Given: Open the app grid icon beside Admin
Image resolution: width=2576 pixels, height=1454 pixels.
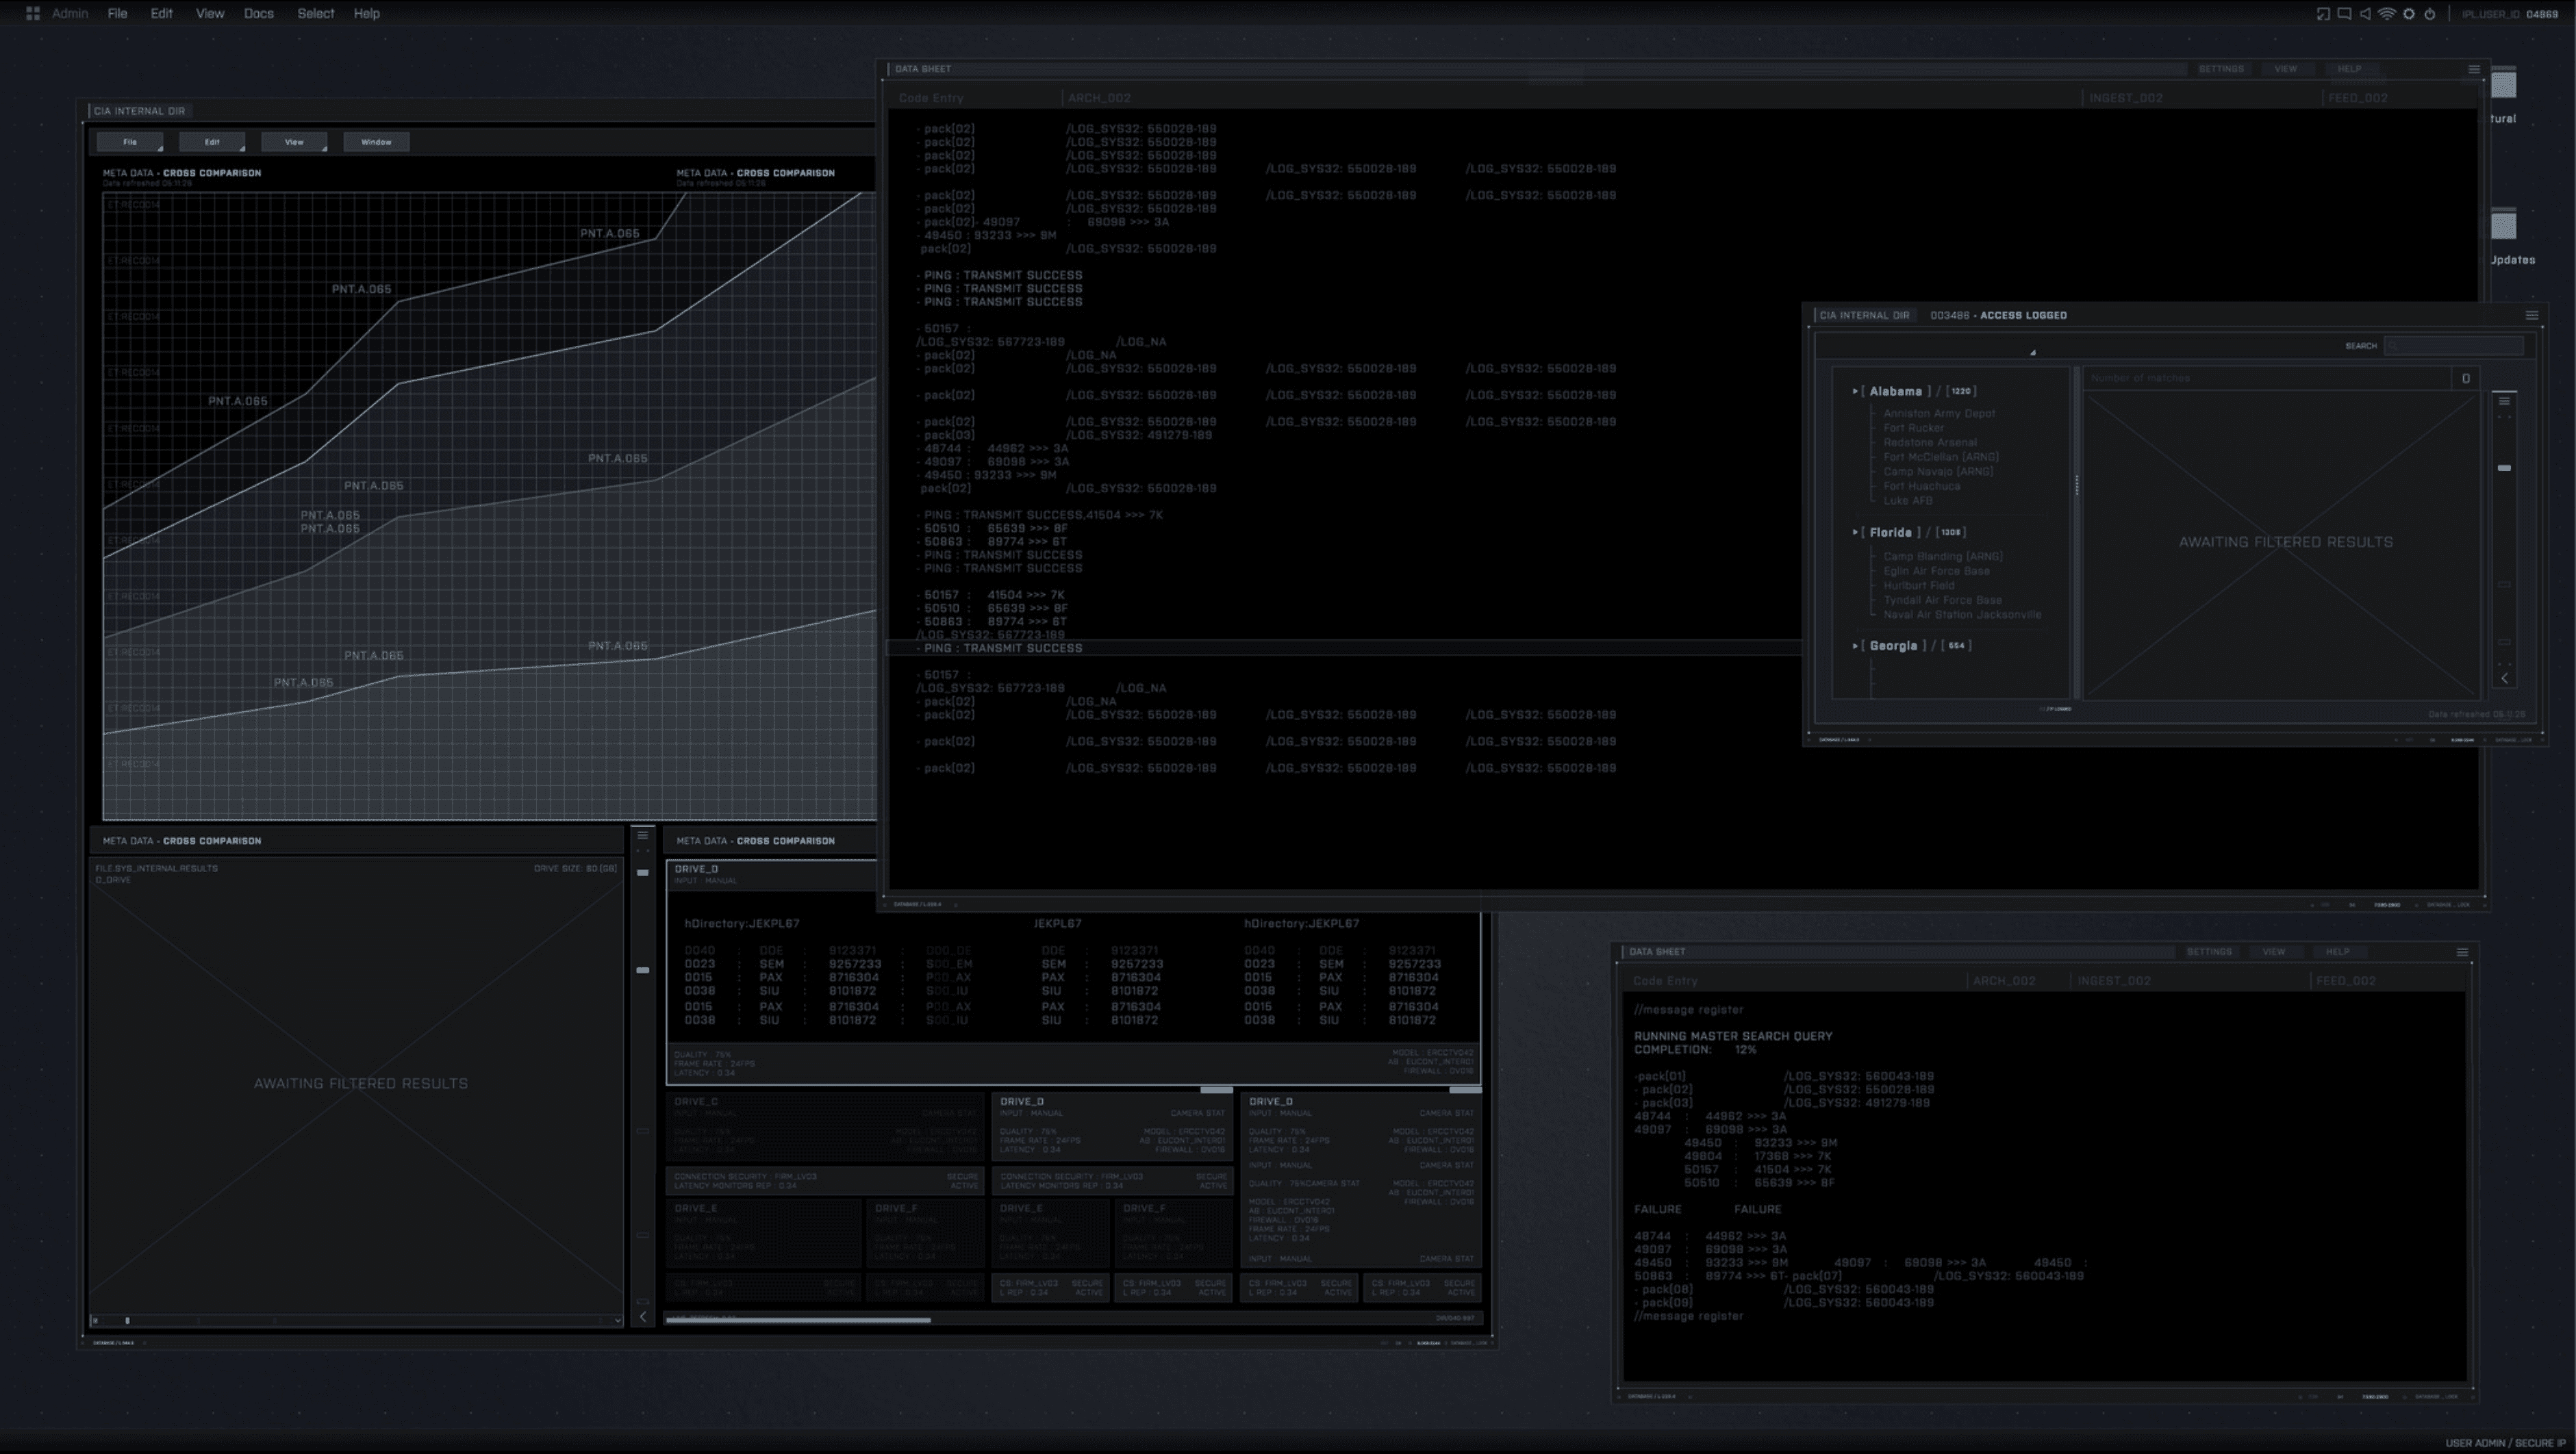Looking at the screenshot, I should 33,13.
